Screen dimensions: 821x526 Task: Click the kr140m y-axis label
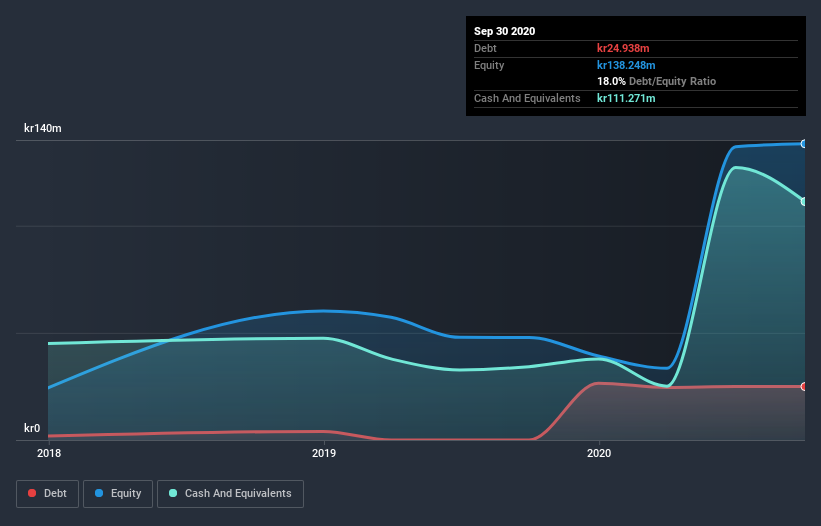tap(42, 128)
